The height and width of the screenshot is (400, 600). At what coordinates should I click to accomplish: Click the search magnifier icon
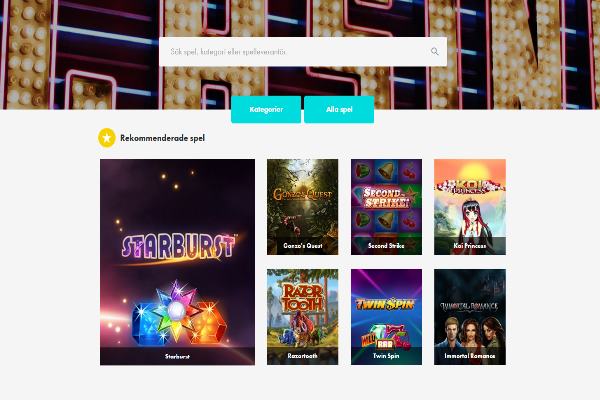(x=434, y=51)
